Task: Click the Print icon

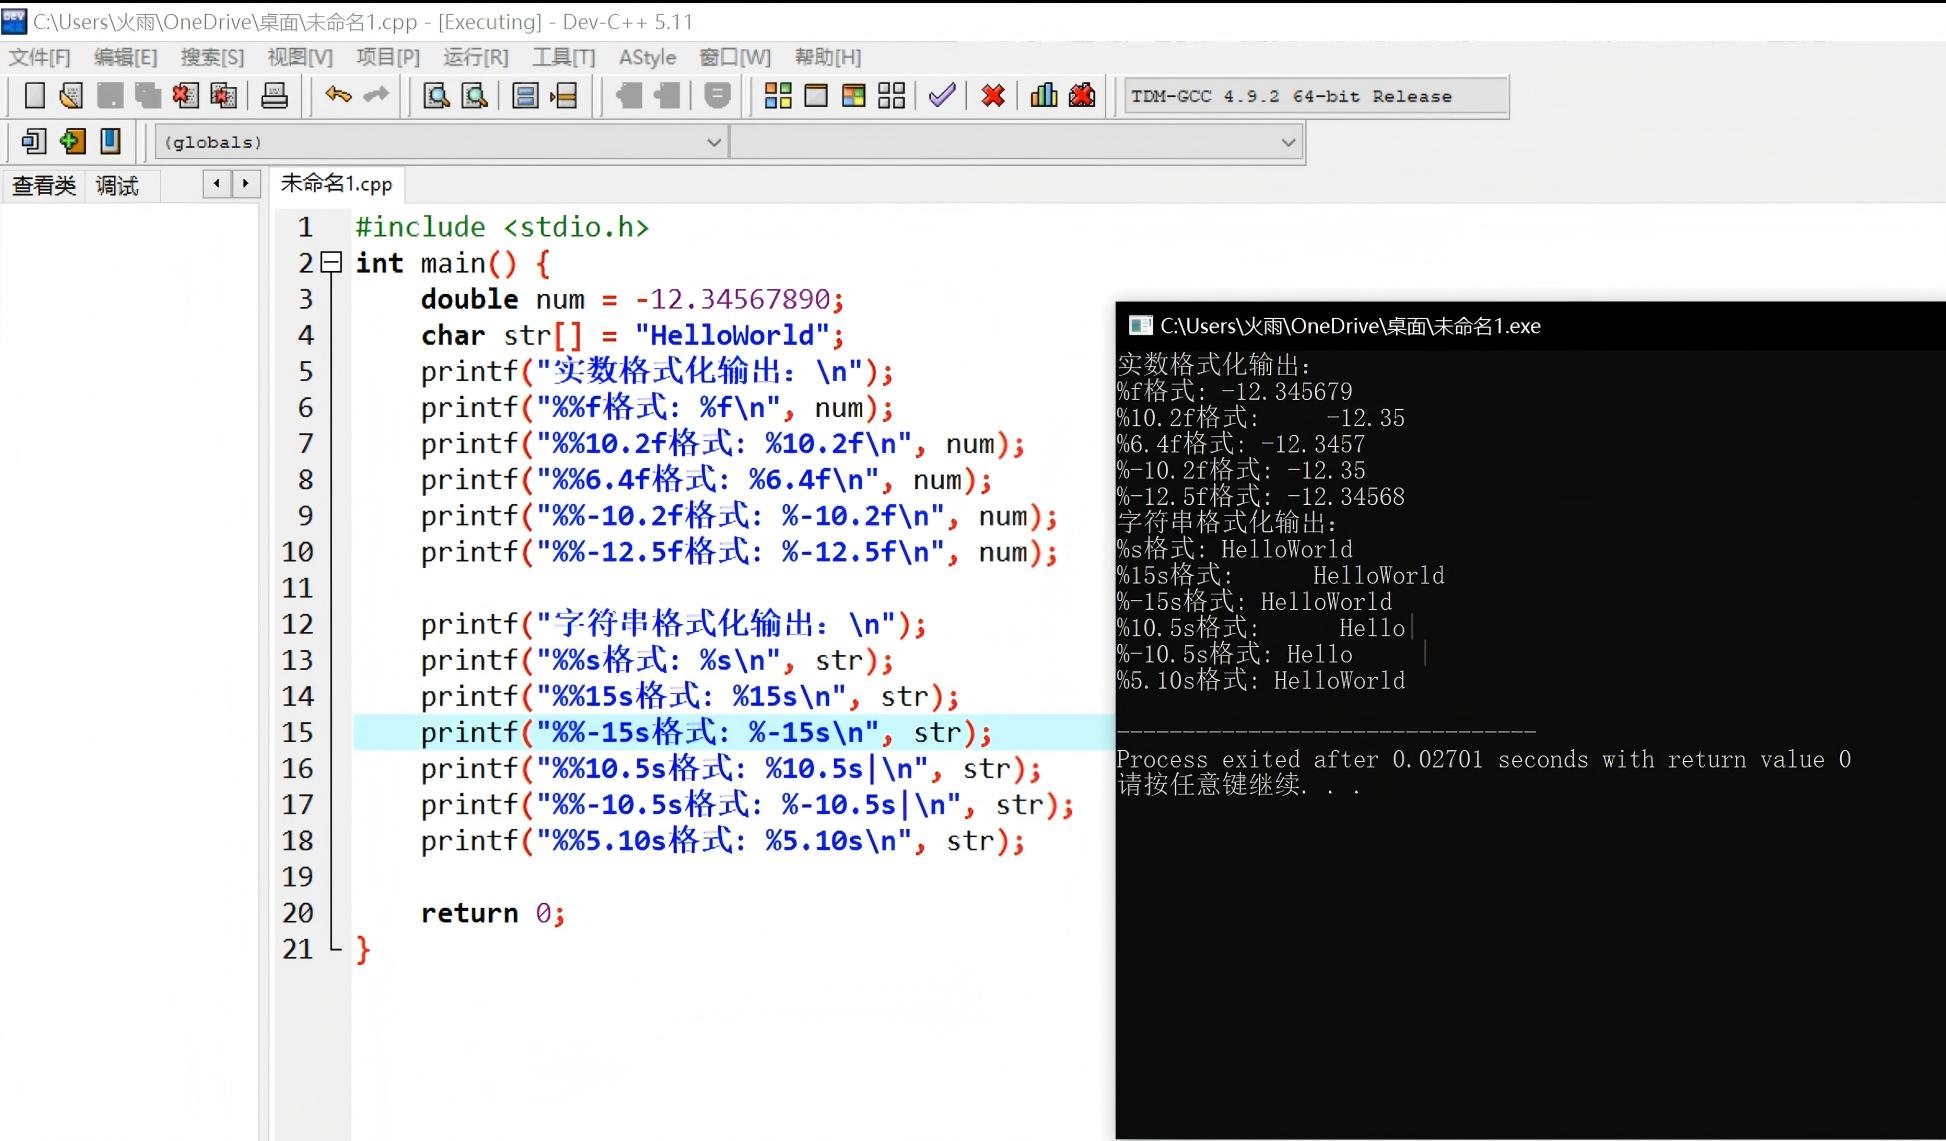Action: (x=274, y=96)
